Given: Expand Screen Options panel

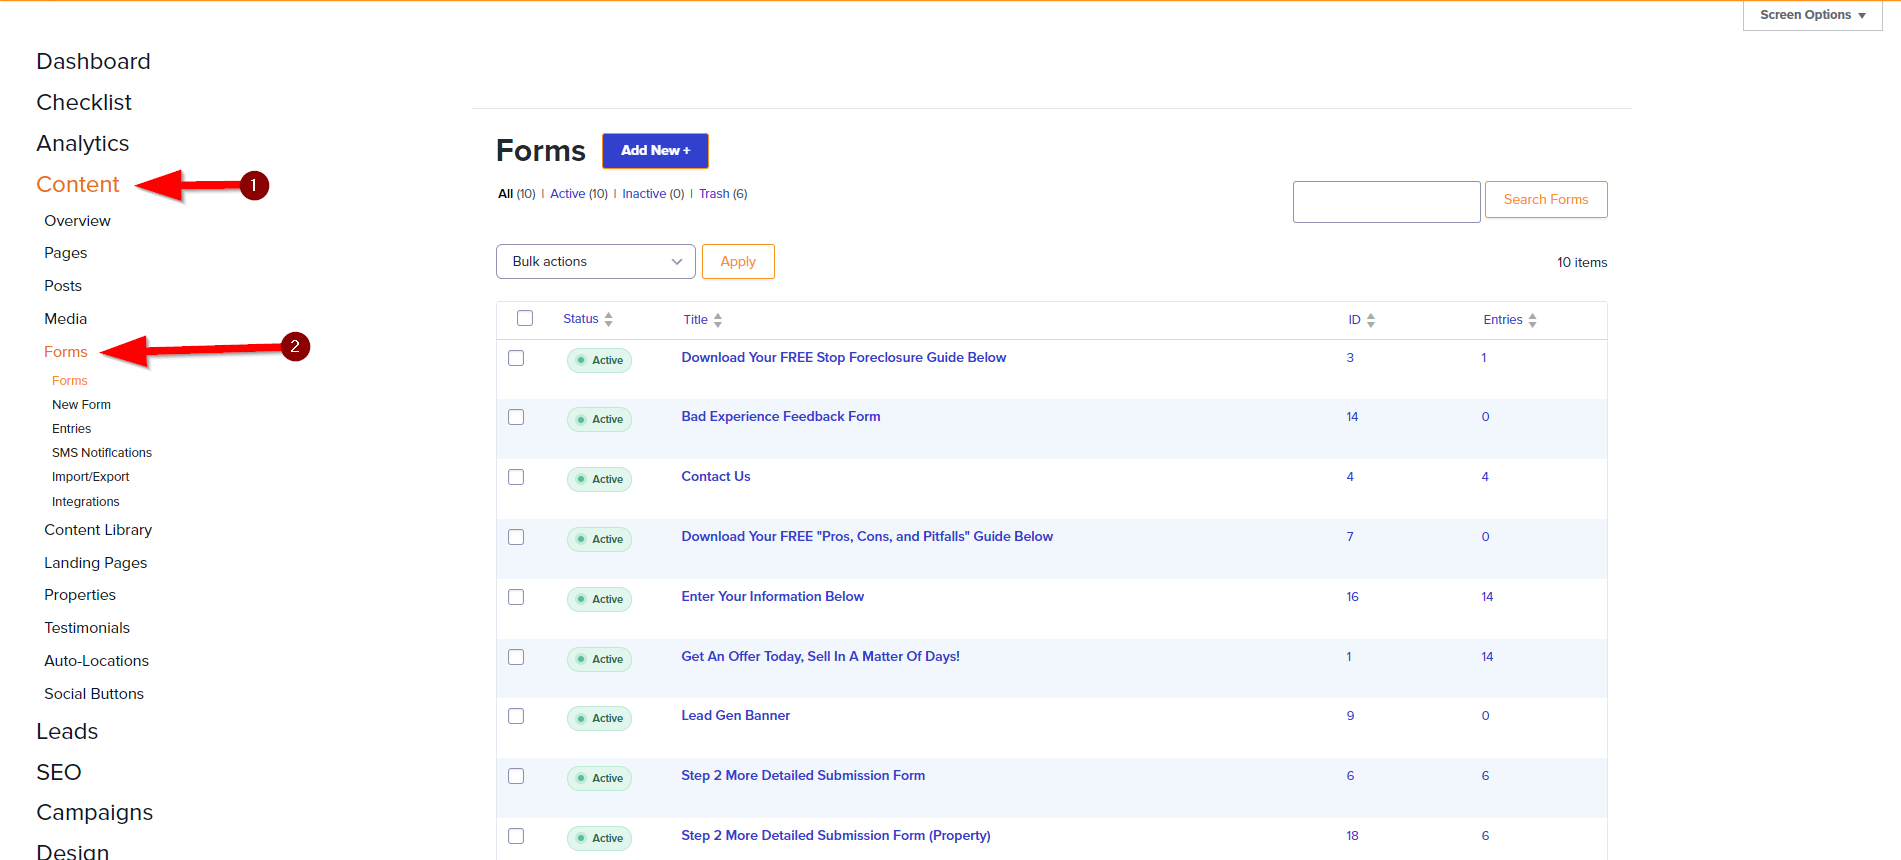Looking at the screenshot, I should 1811,15.
